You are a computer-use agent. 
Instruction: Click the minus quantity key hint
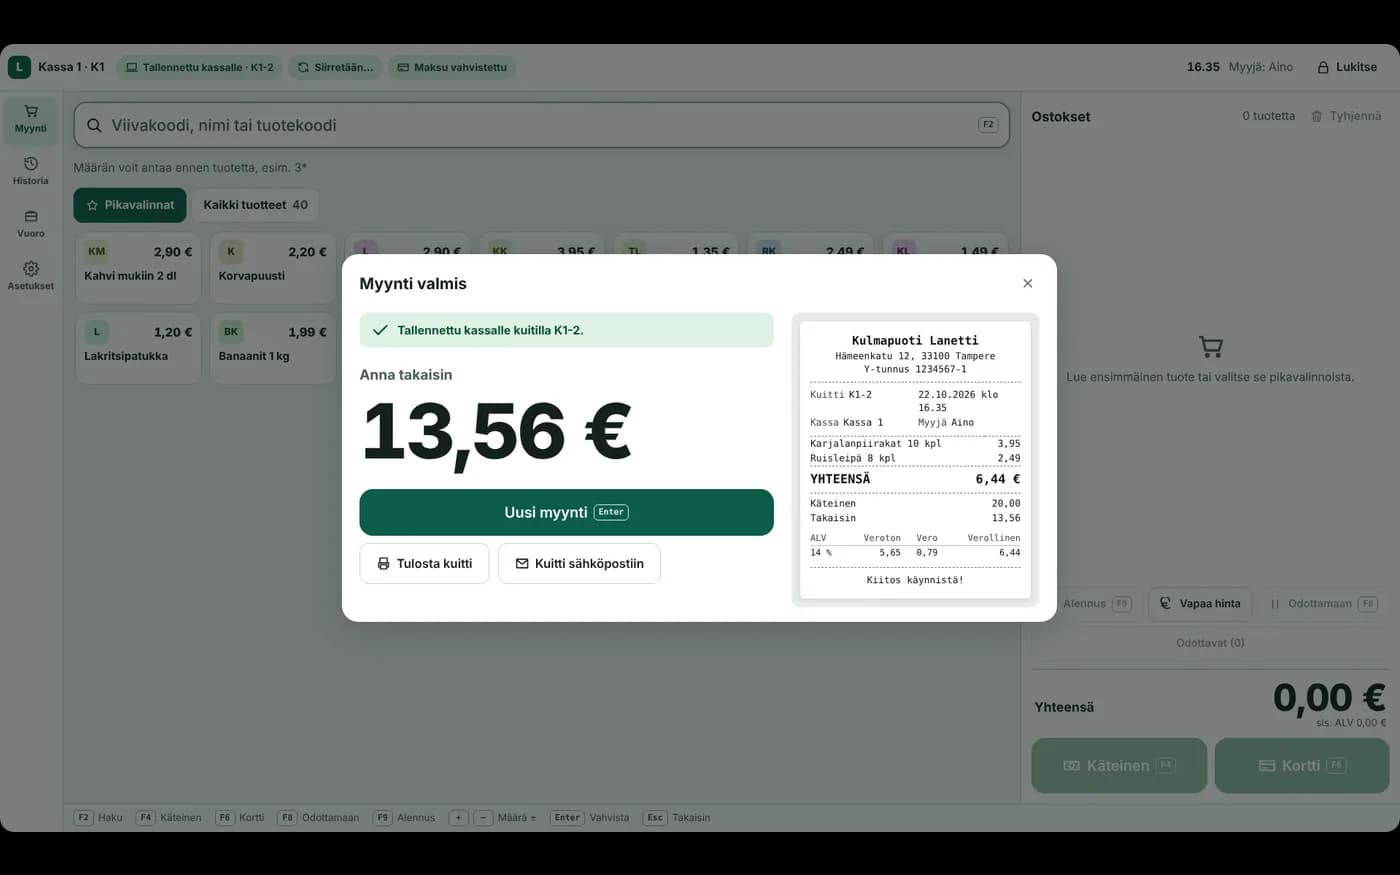tap(483, 818)
